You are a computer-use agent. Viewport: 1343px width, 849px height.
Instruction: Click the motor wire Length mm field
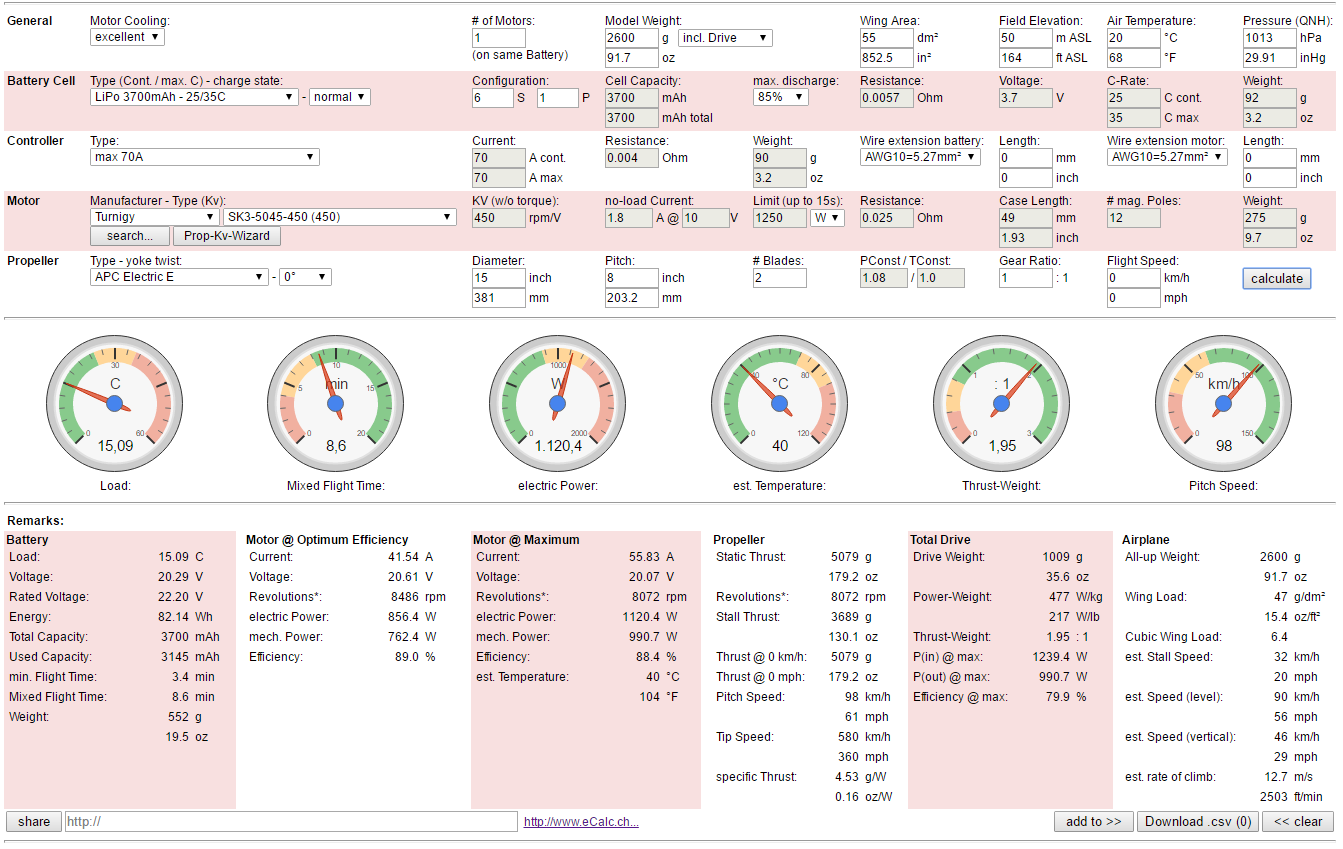pyautogui.click(x=1269, y=158)
